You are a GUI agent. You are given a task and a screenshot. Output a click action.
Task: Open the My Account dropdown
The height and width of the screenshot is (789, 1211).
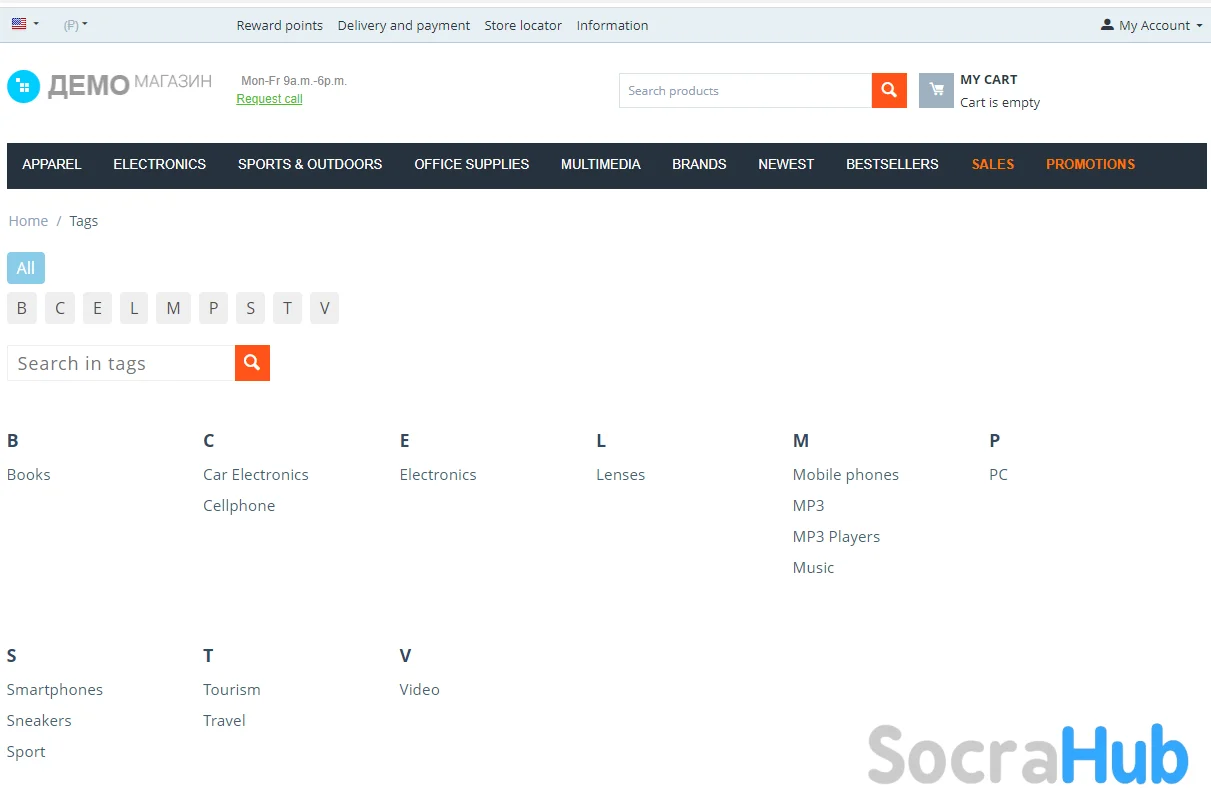[1151, 25]
